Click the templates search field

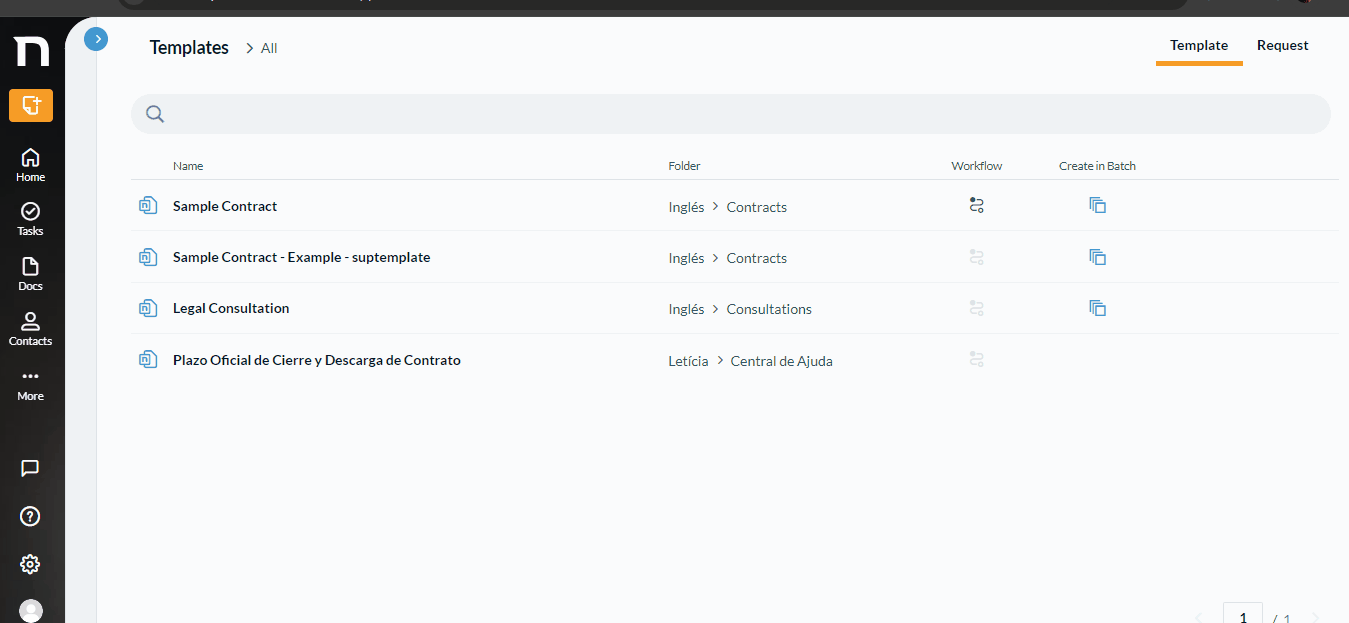pyautogui.click(x=731, y=114)
